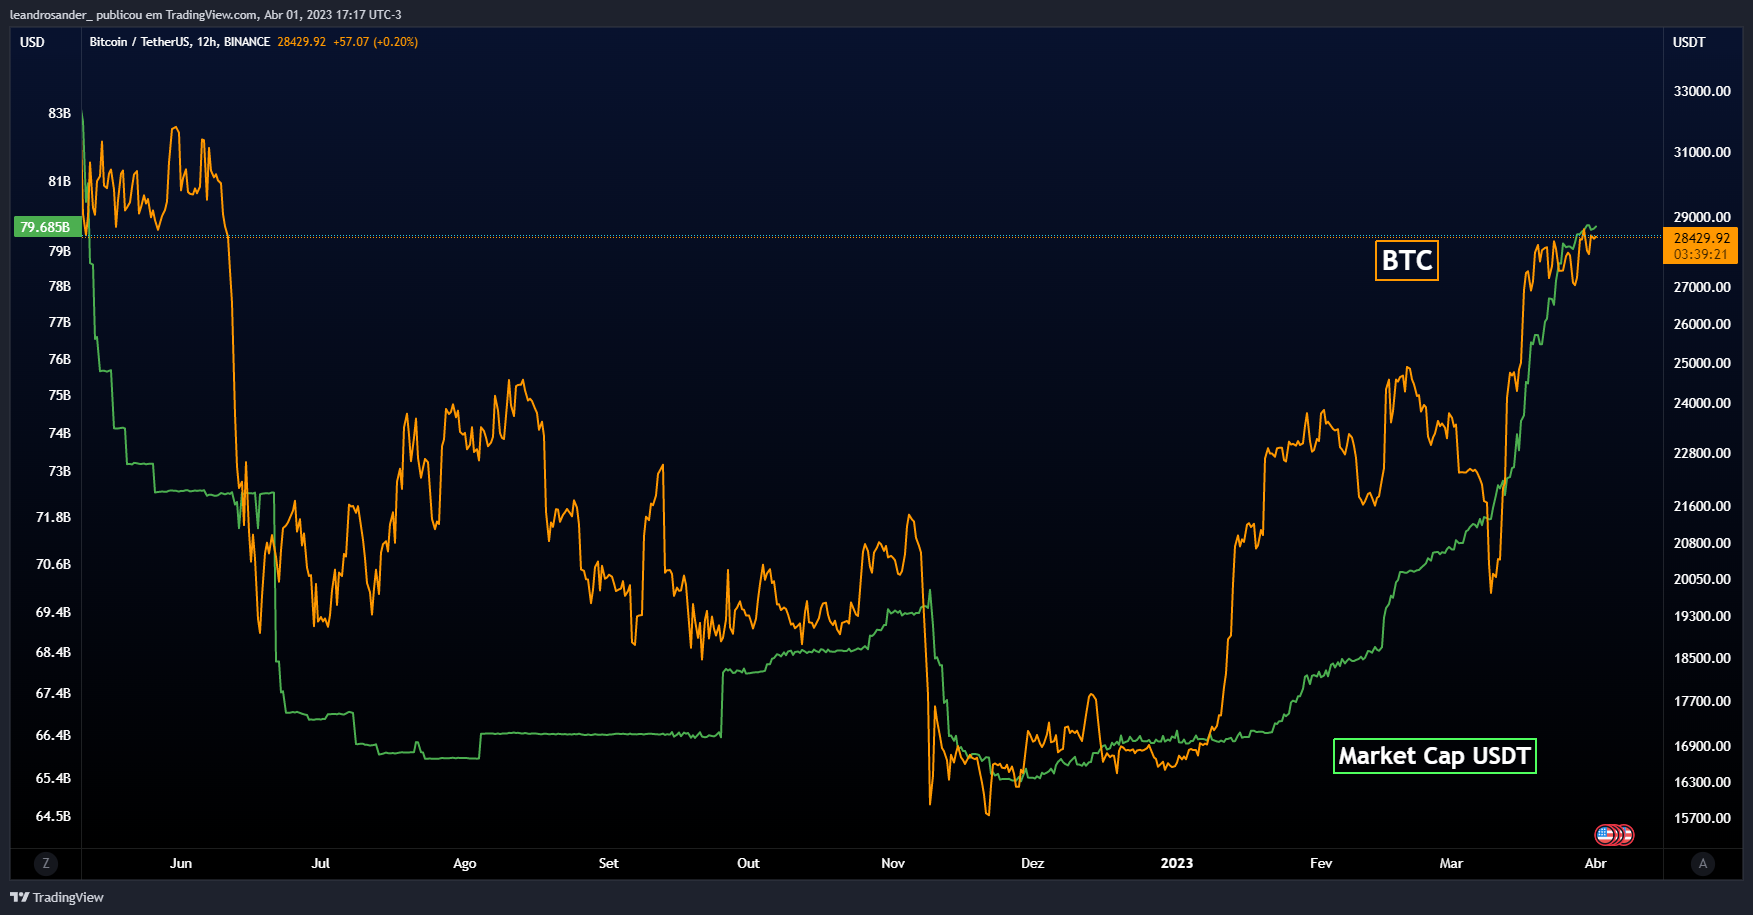The image size is (1753, 915).
Task: Click 64.5B on the left market cap scale
Action: pos(53,816)
